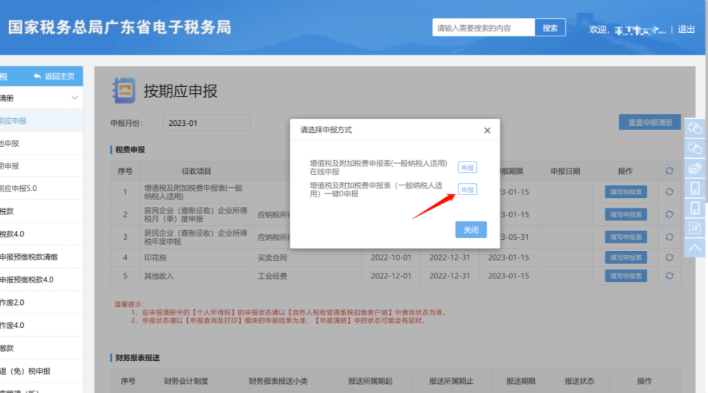Click the 报送状态 column header

coord(579,381)
